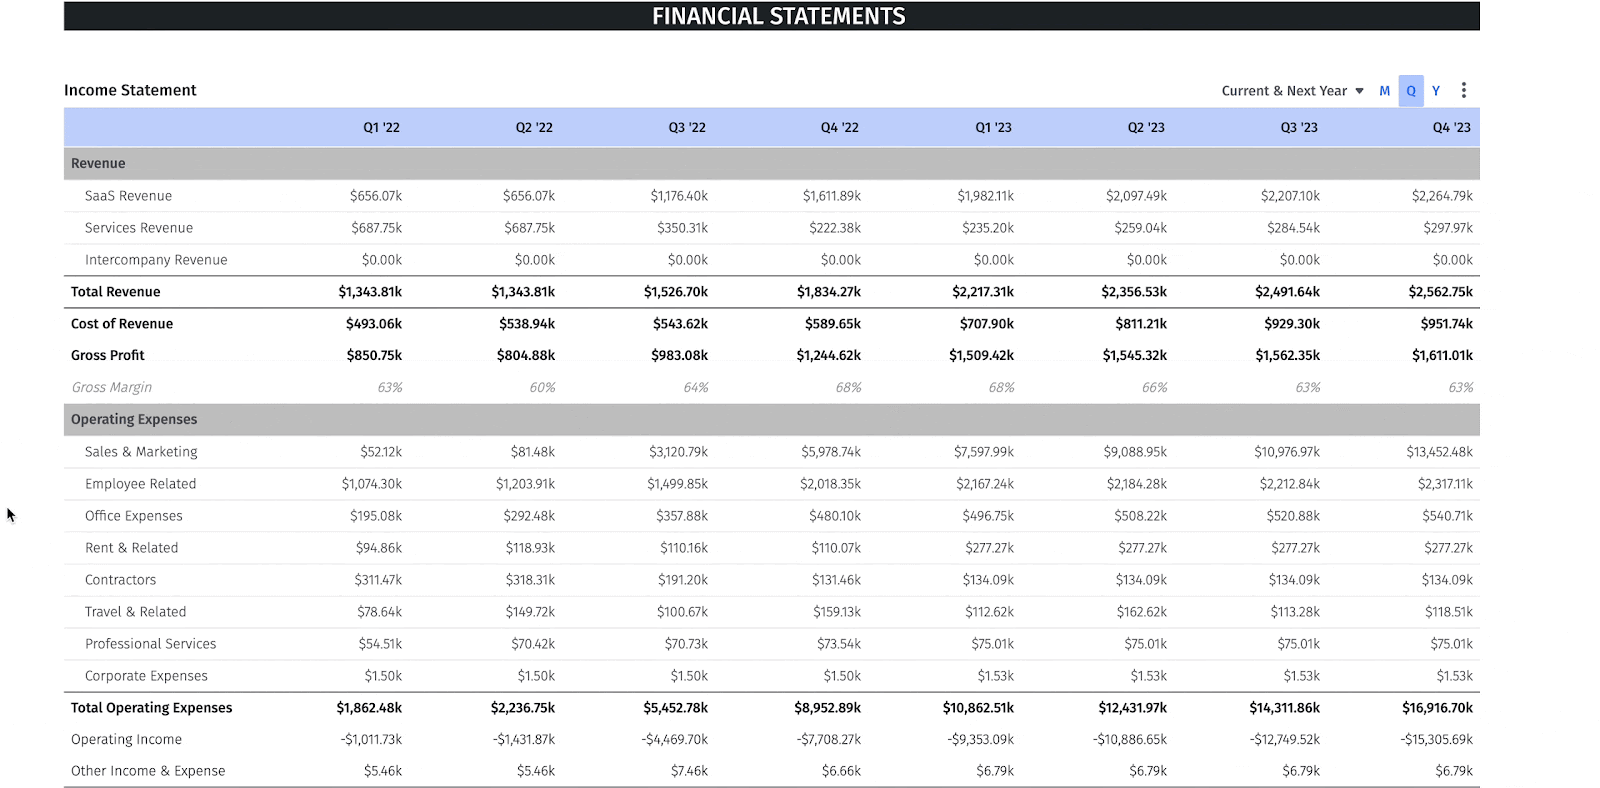Click SaaS Revenue value $1,176.40k
Screen dimensions: 1600x788
point(679,196)
